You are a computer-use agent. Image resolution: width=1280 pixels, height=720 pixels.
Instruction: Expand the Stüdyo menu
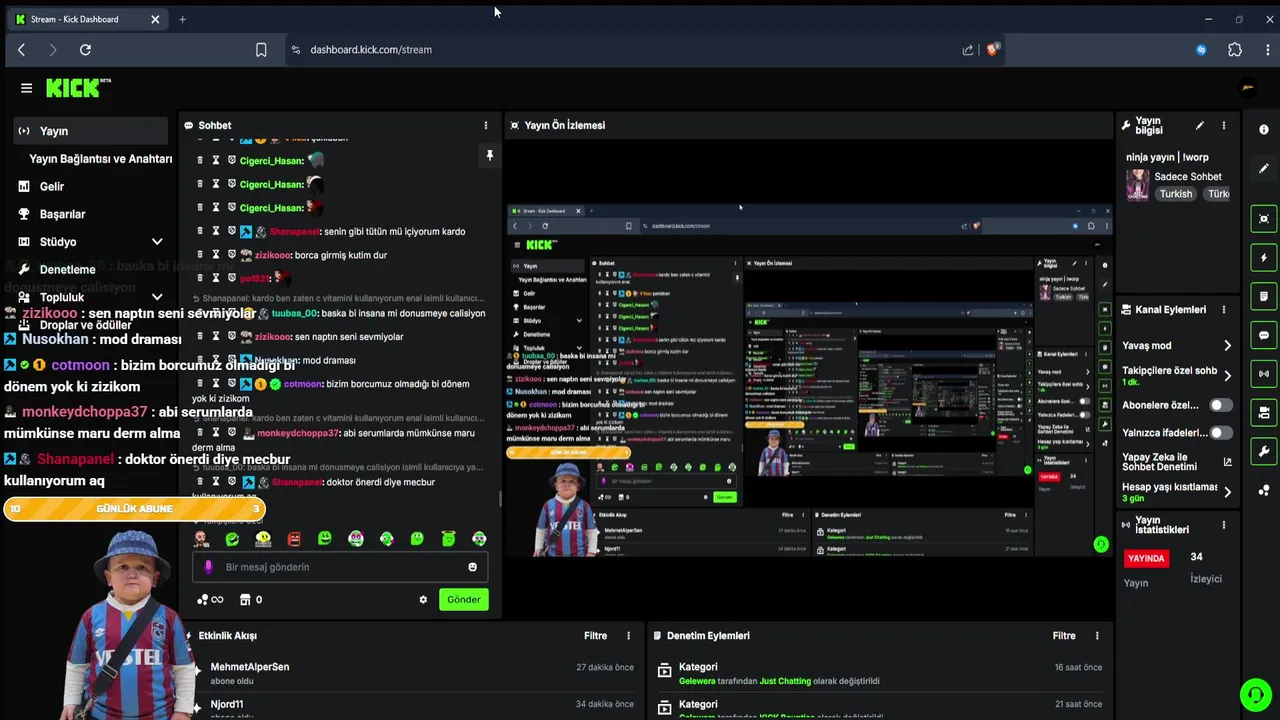157,242
